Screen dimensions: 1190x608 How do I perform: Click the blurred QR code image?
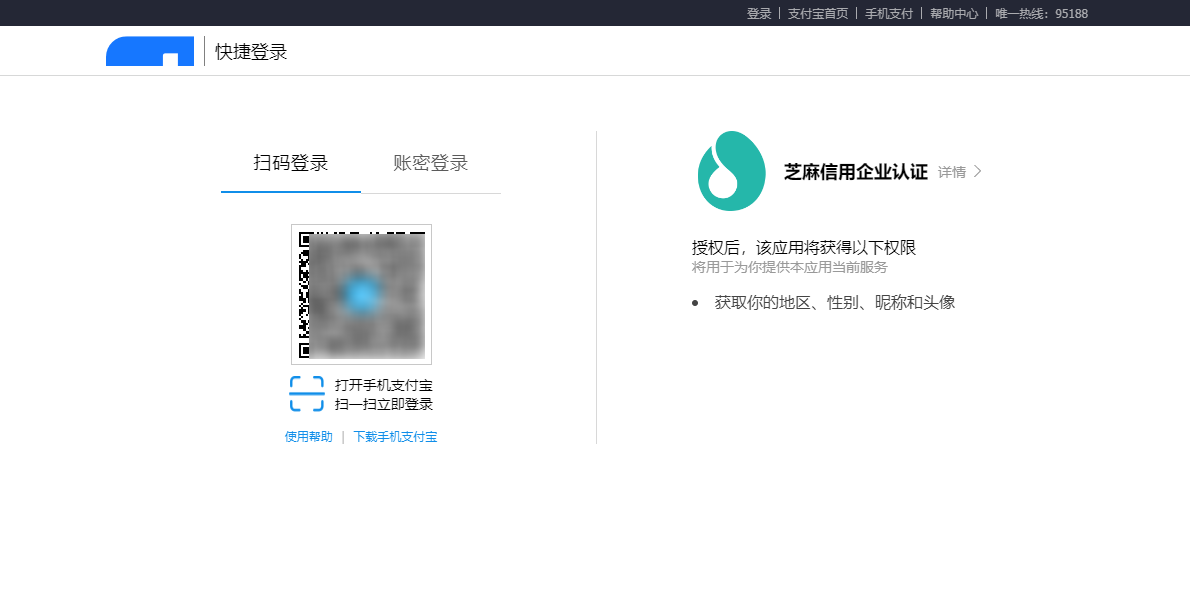(x=361, y=294)
